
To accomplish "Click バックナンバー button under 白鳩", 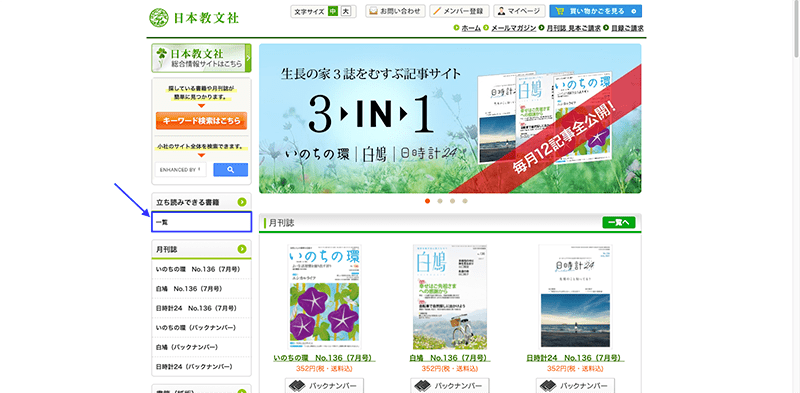I will click(450, 386).
